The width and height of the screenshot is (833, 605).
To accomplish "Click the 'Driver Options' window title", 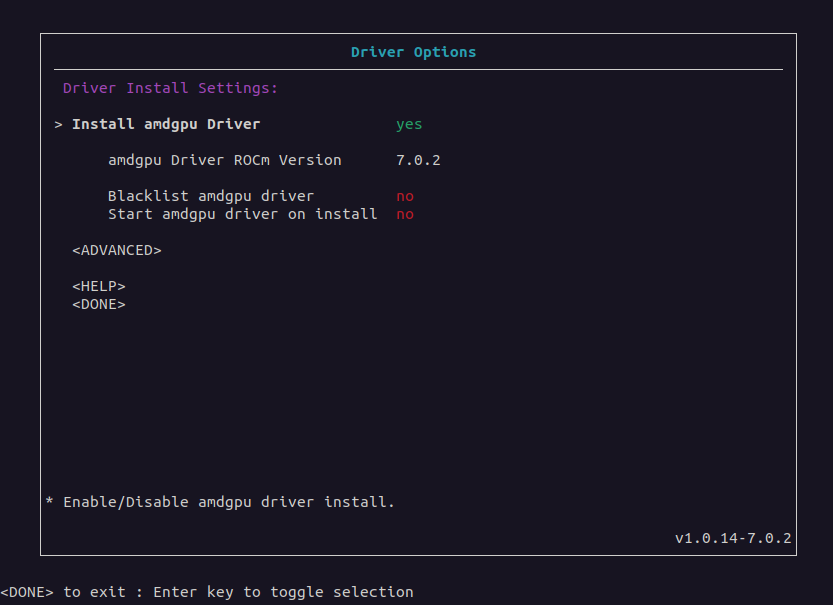I will (x=413, y=52).
